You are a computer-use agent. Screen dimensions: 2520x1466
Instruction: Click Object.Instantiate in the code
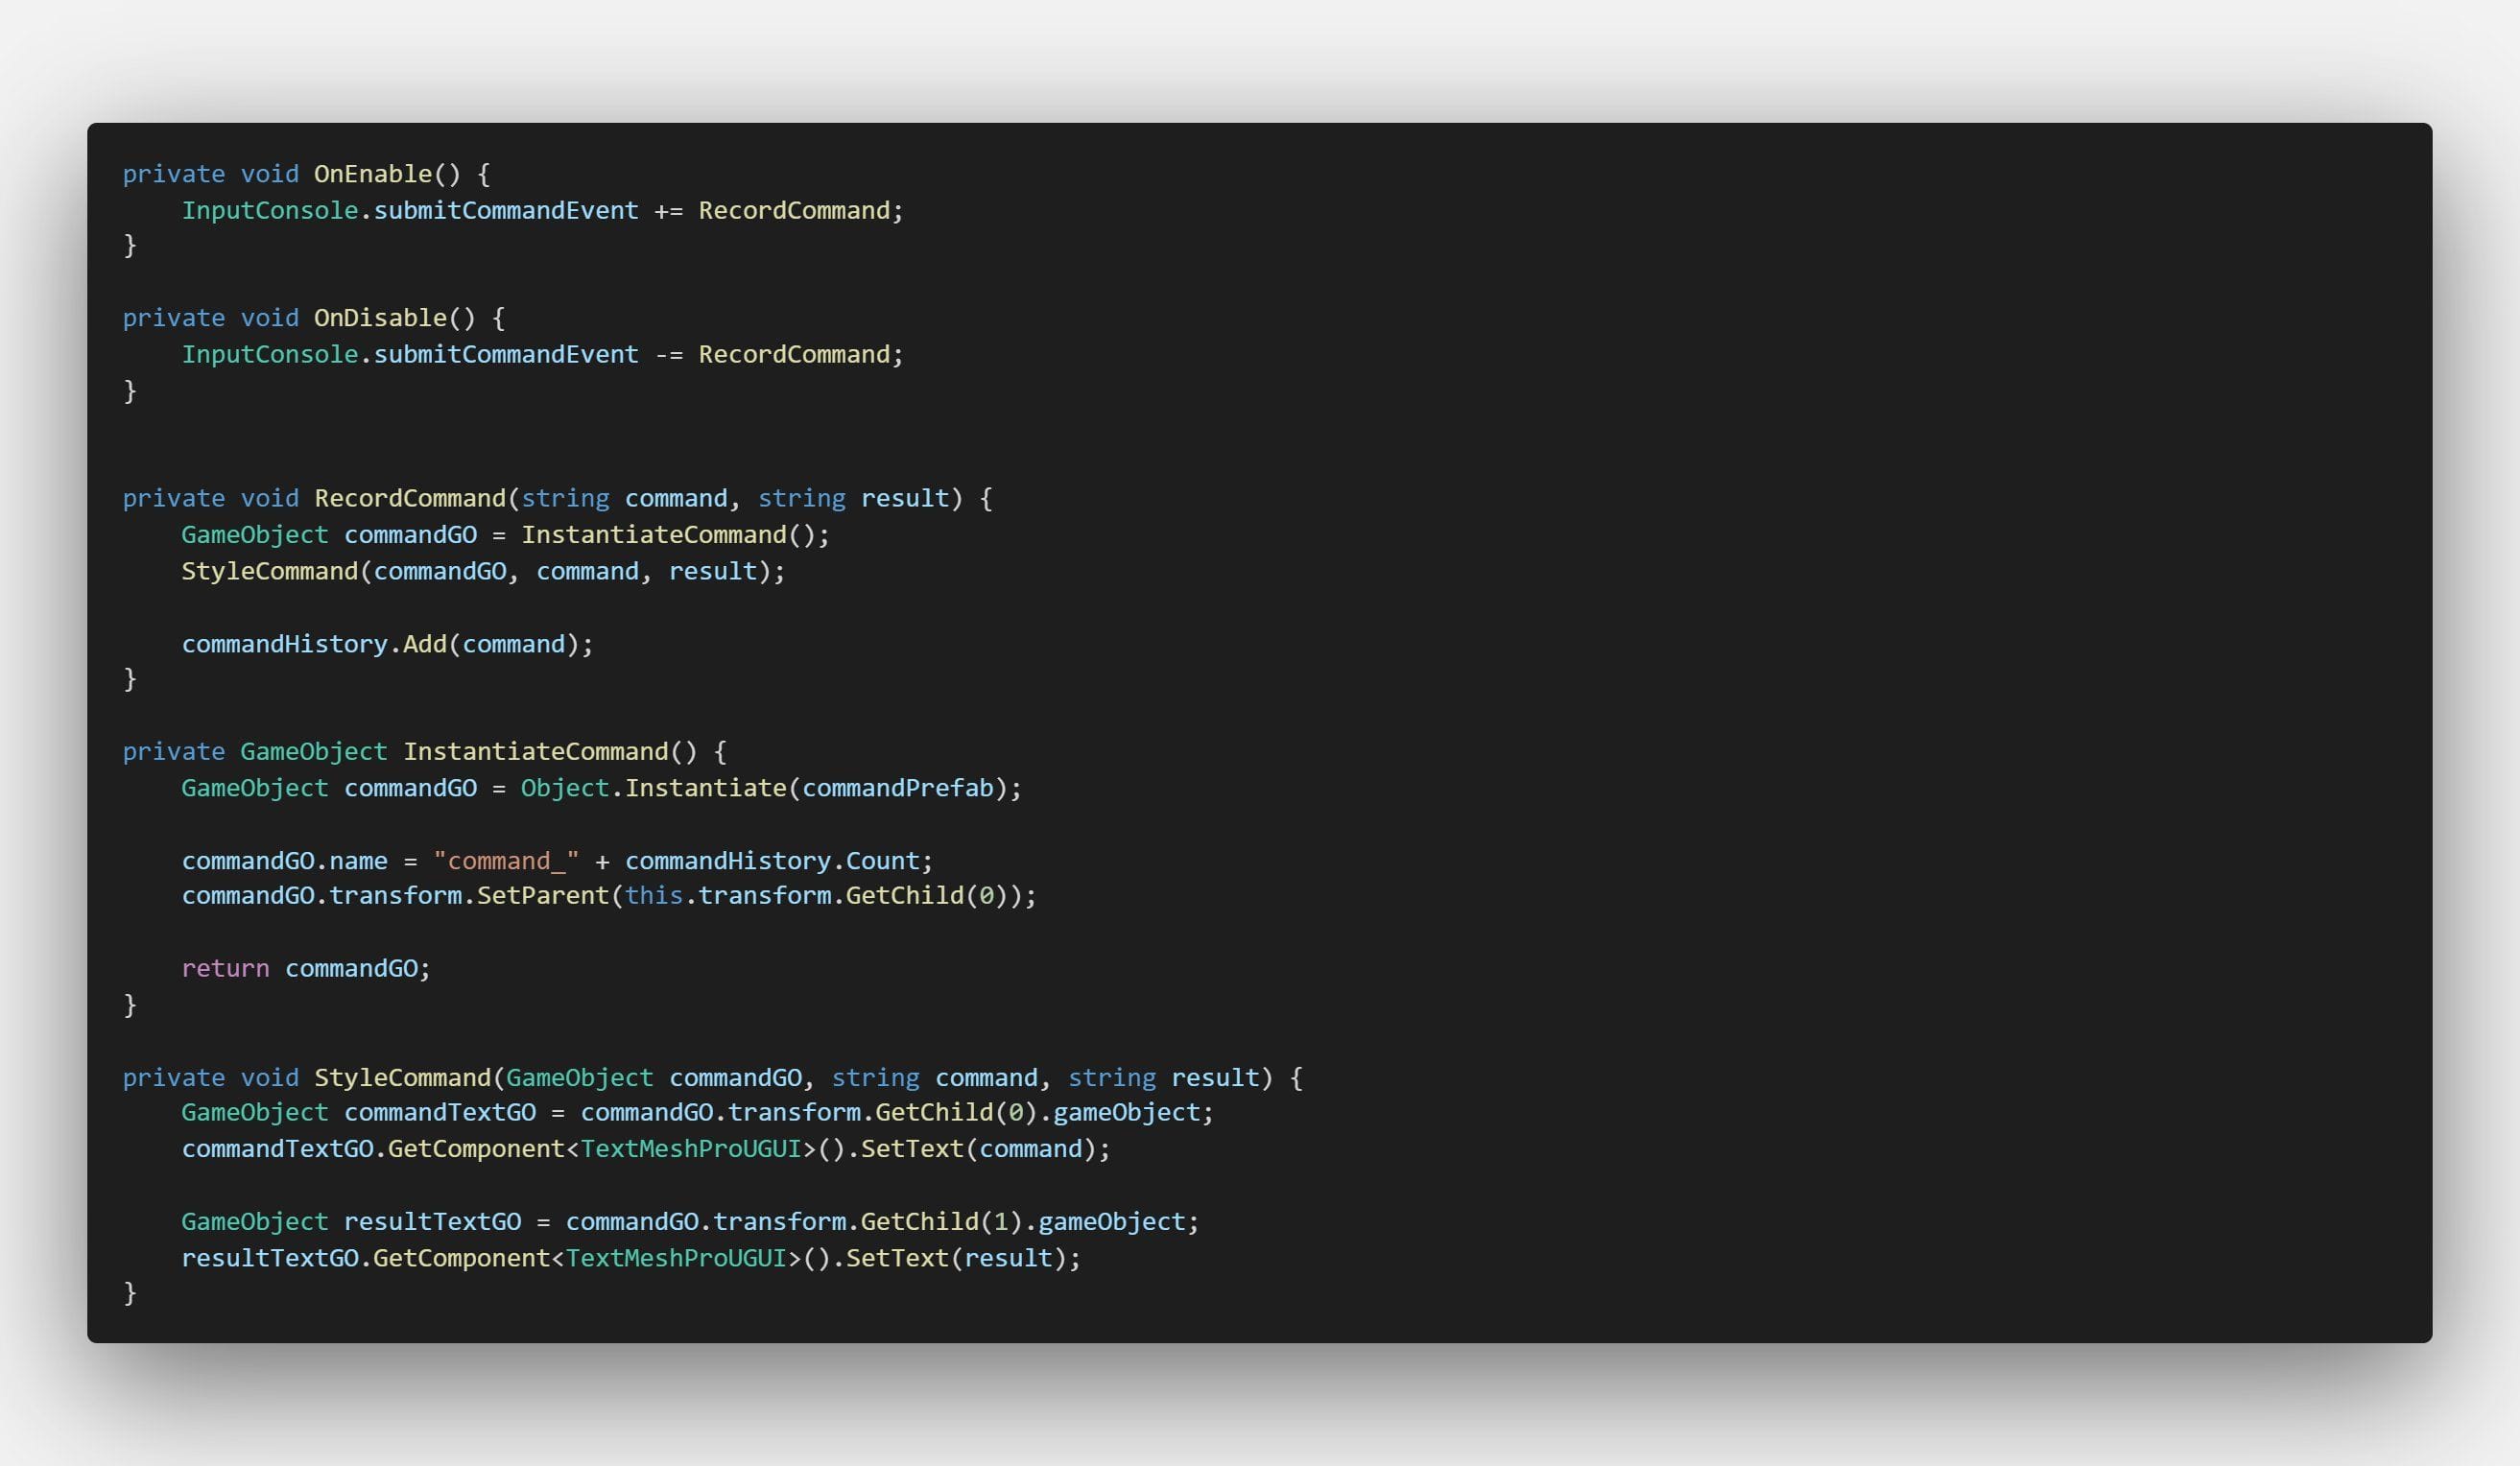[x=653, y=788]
